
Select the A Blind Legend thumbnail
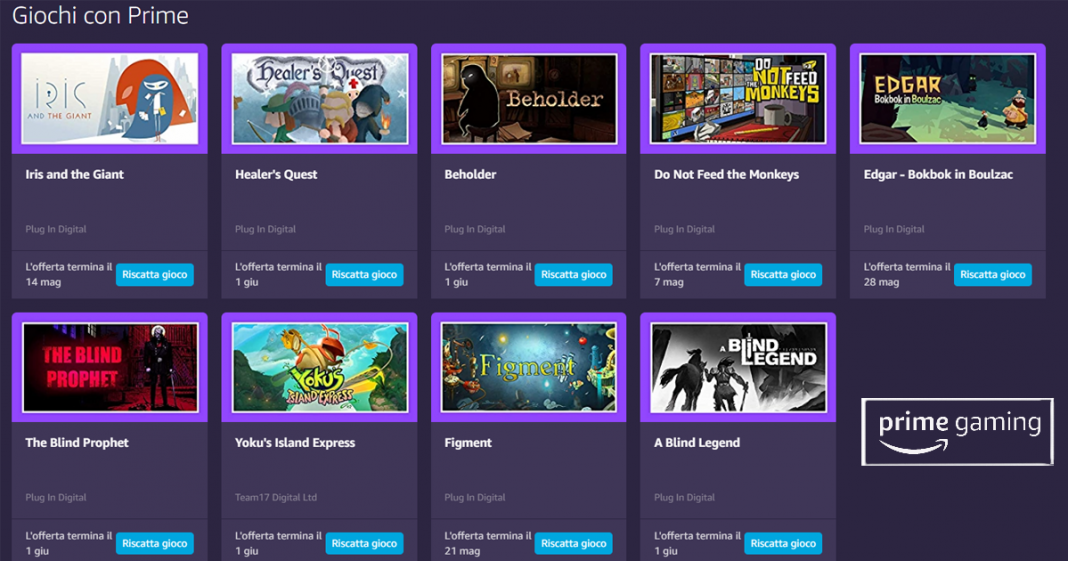738,368
